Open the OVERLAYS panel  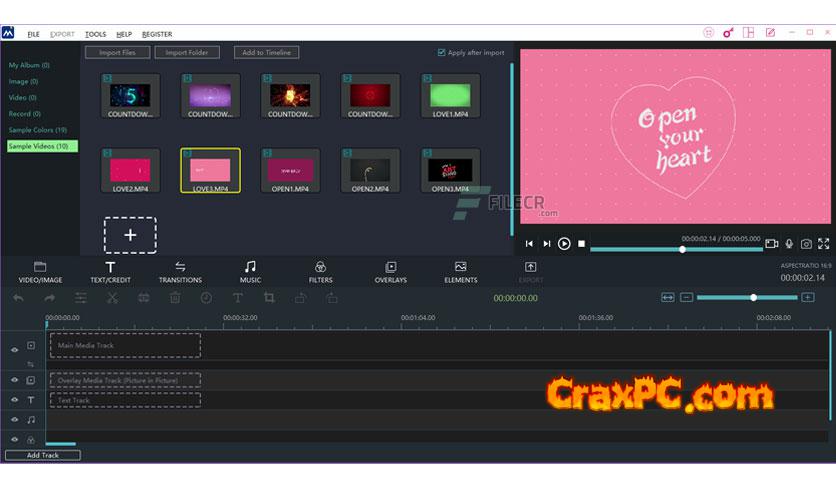coord(391,272)
